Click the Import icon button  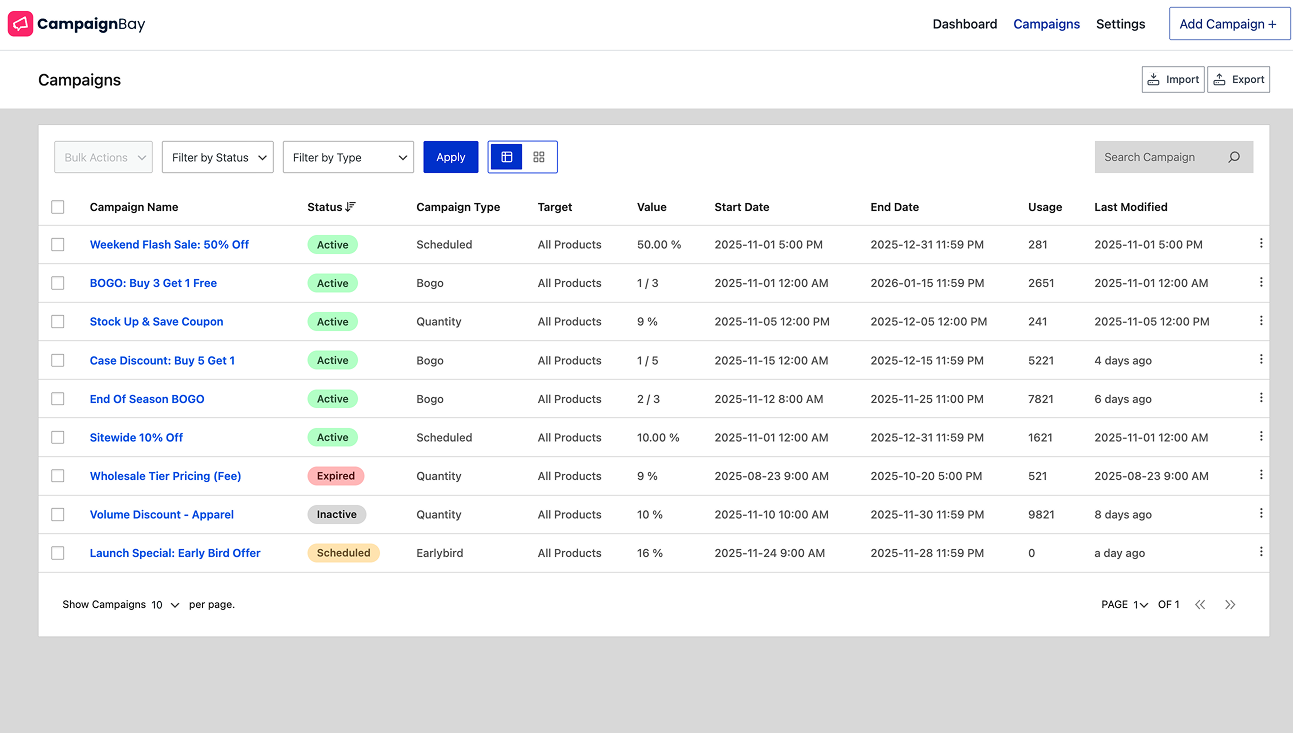click(x=1155, y=79)
